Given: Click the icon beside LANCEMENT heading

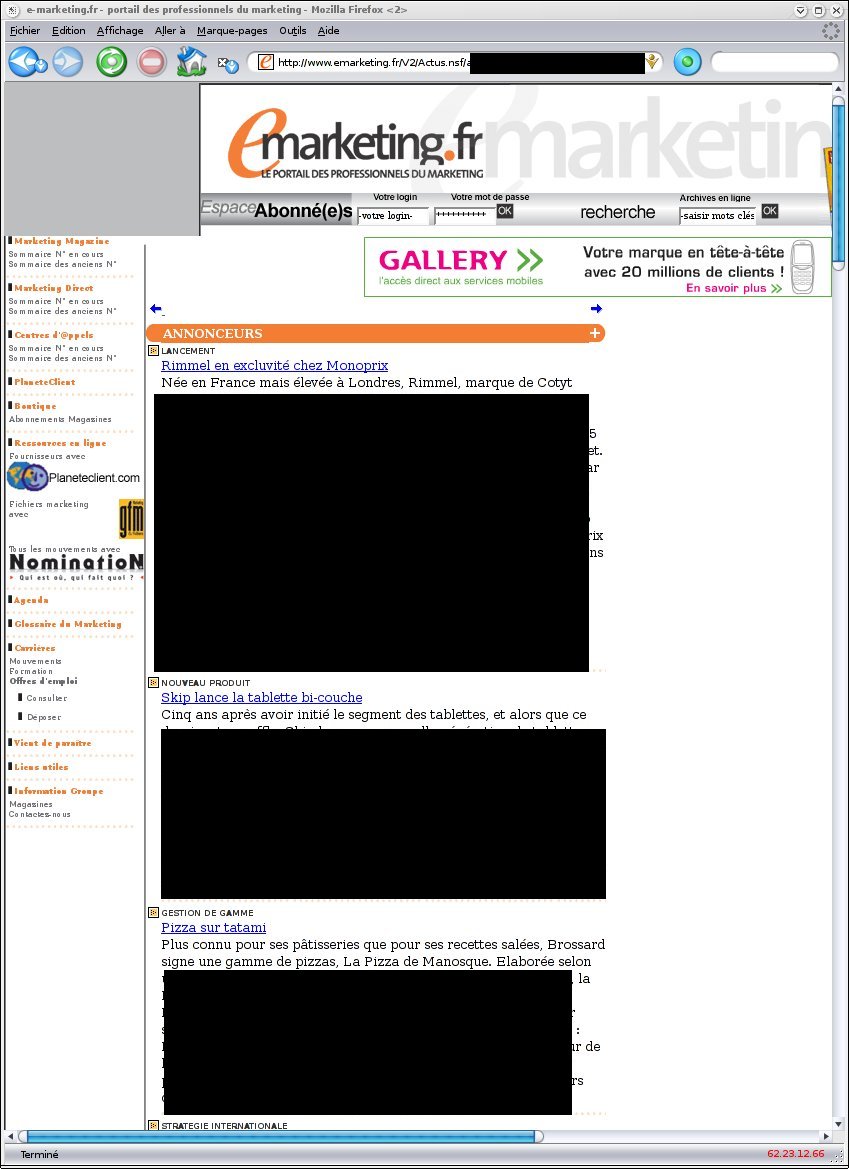Looking at the screenshot, I should tap(154, 350).
